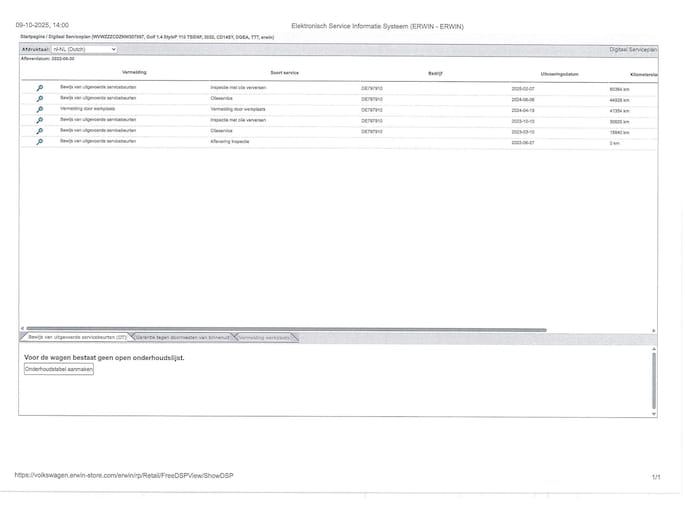This screenshot has height=514, width=685.
Task: Click magnifier icon for 2024-06-06 Olieservice row
Action: point(40,99)
